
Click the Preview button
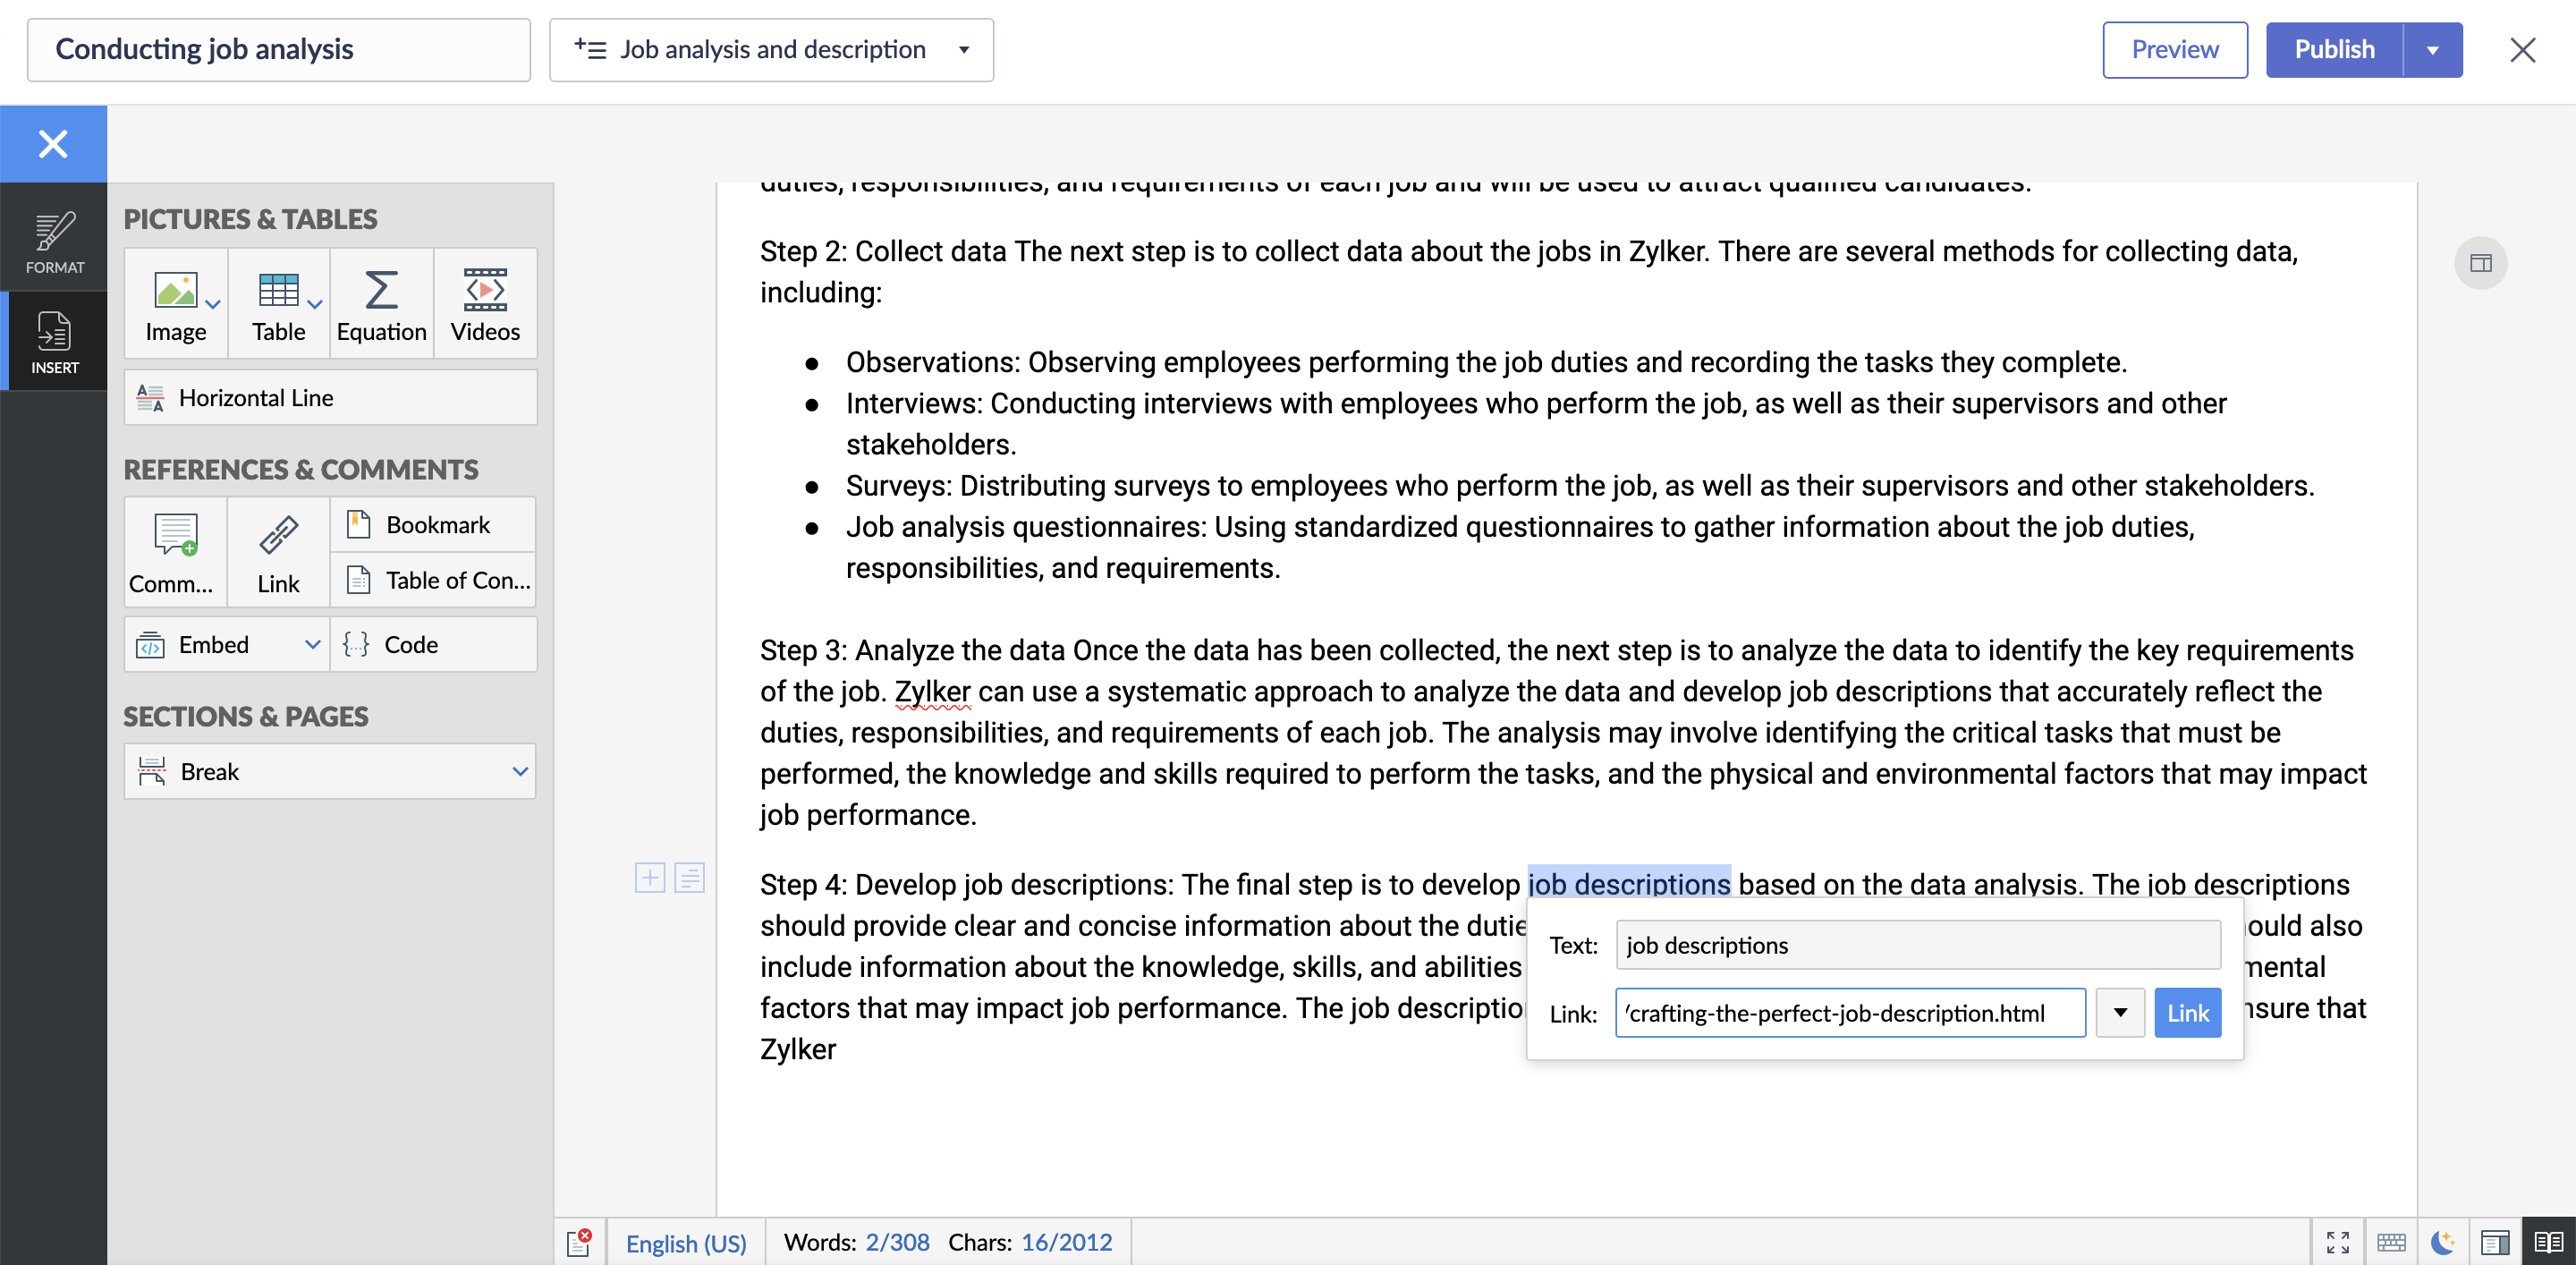pyautogui.click(x=2174, y=50)
